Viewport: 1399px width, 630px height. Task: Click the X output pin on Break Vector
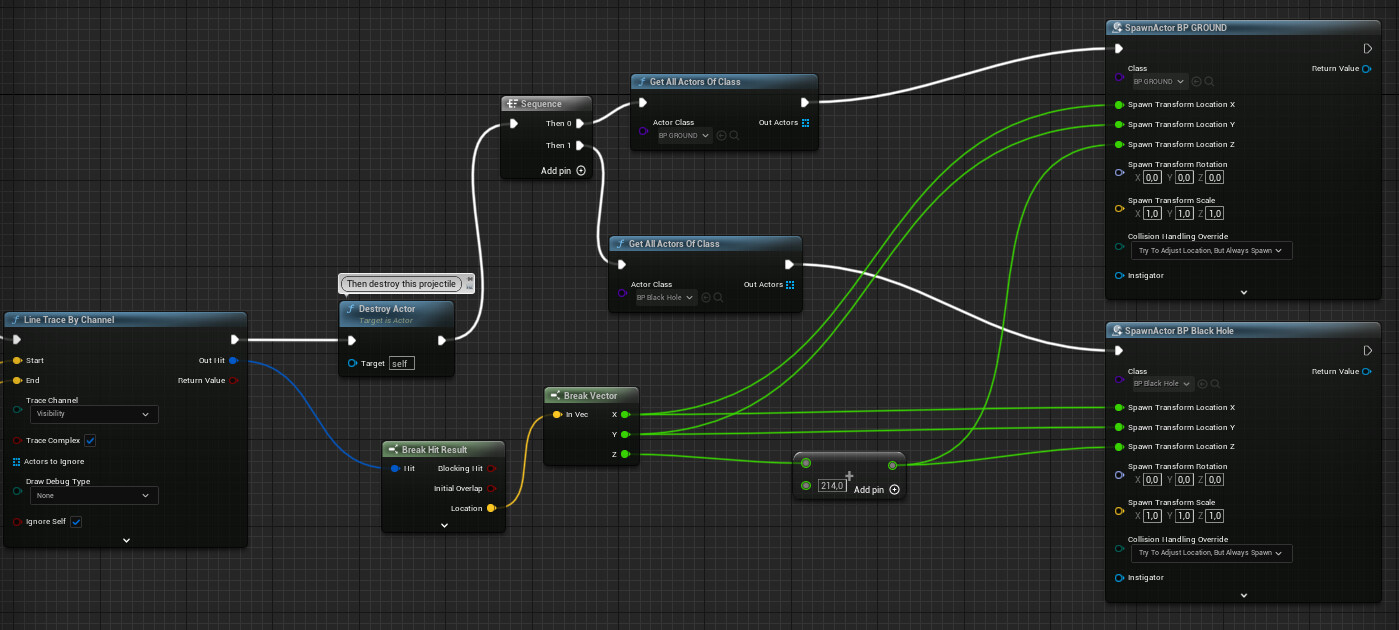tap(625, 414)
